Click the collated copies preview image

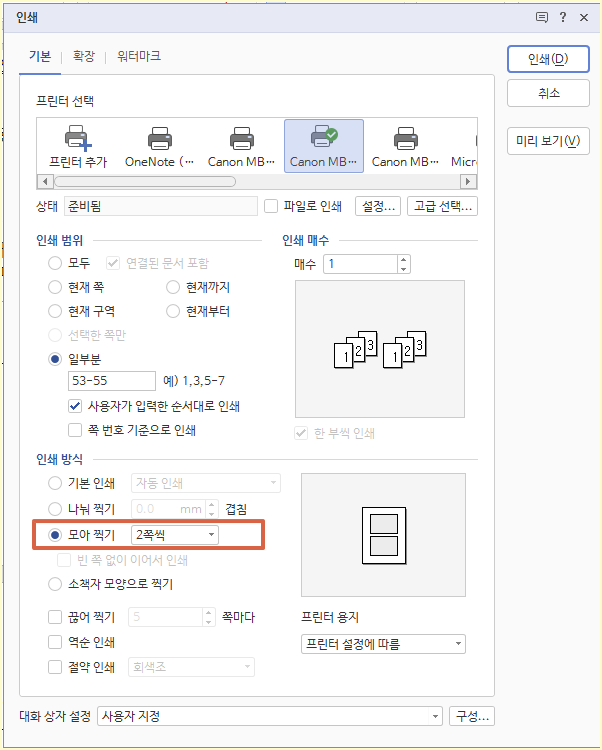(380, 349)
